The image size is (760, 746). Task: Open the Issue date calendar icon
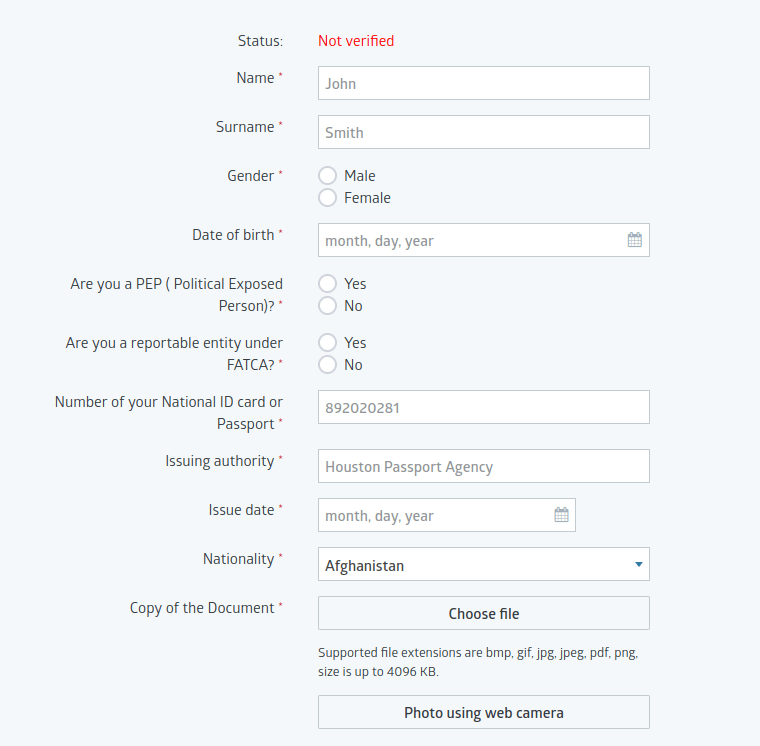[x=561, y=515]
